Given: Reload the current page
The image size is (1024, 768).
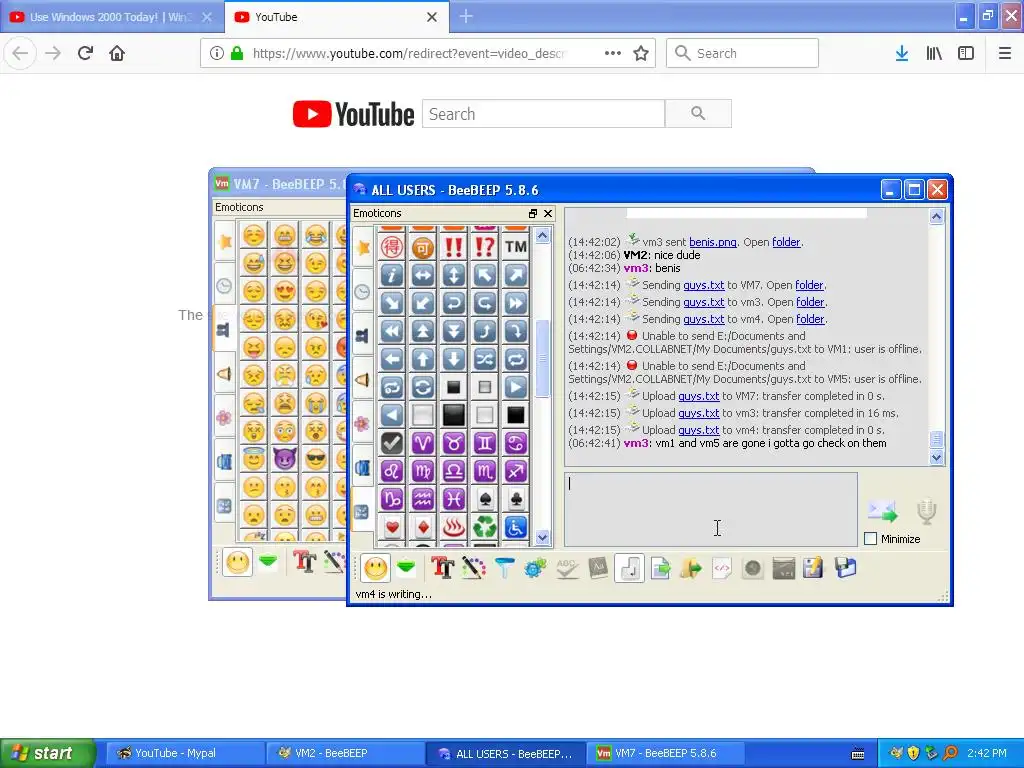Looking at the screenshot, I should tap(85, 53).
